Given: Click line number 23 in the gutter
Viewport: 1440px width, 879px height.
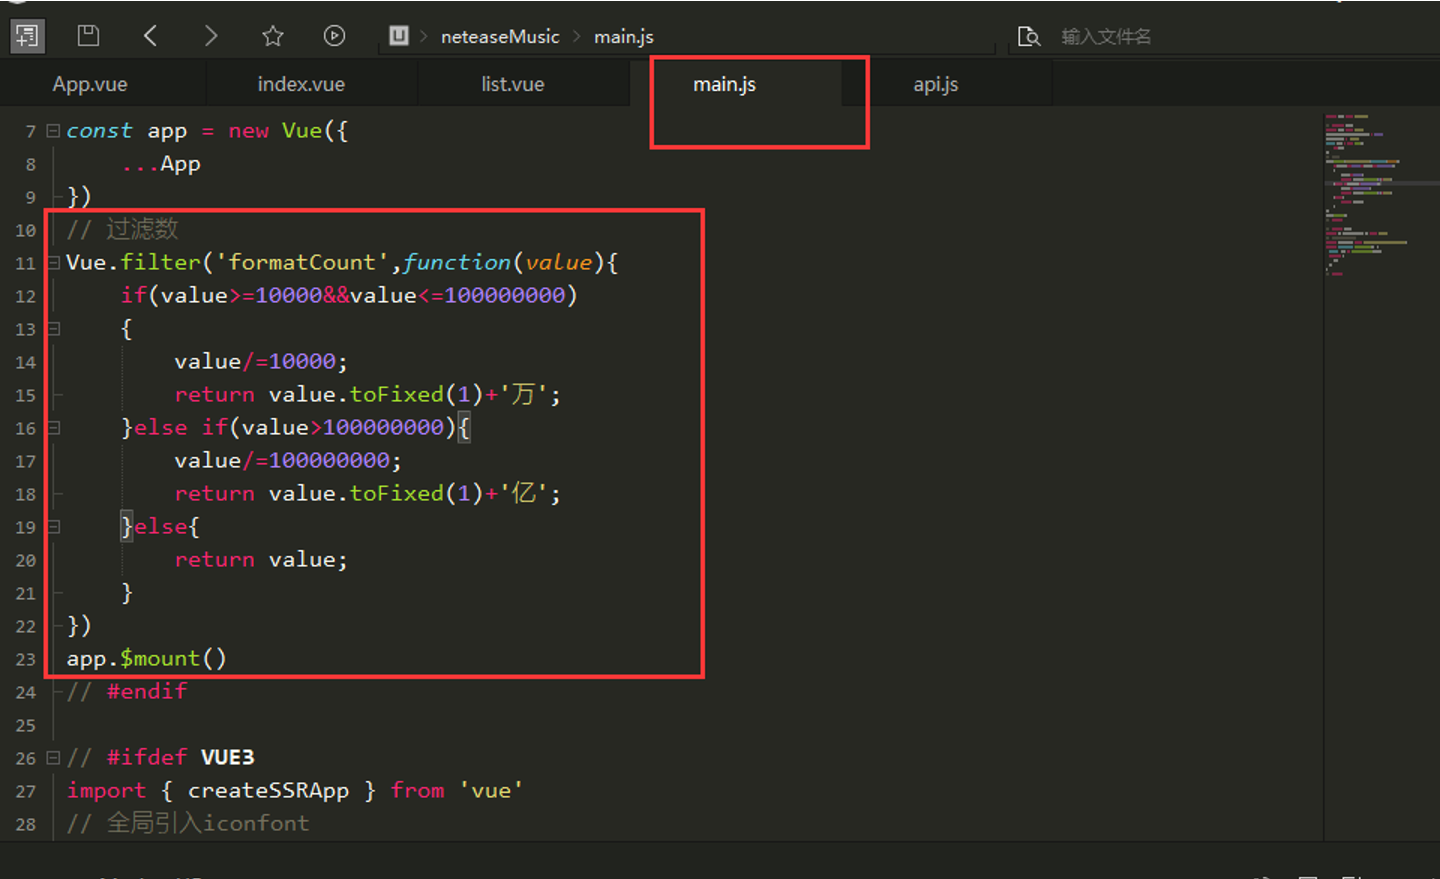Looking at the screenshot, I should point(25,660).
